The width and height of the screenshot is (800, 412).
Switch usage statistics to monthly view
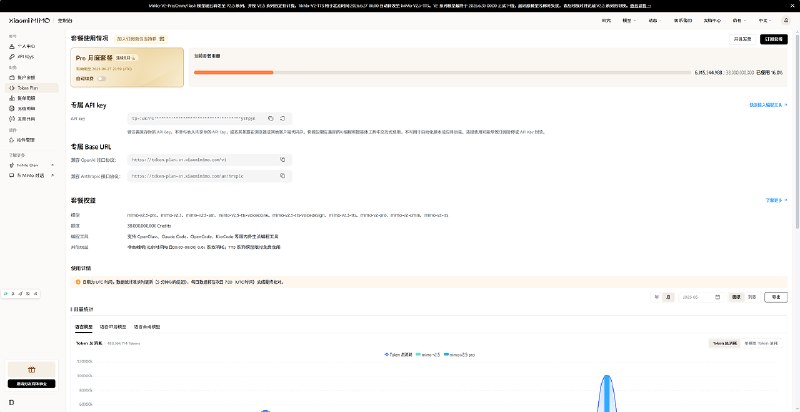click(x=667, y=297)
